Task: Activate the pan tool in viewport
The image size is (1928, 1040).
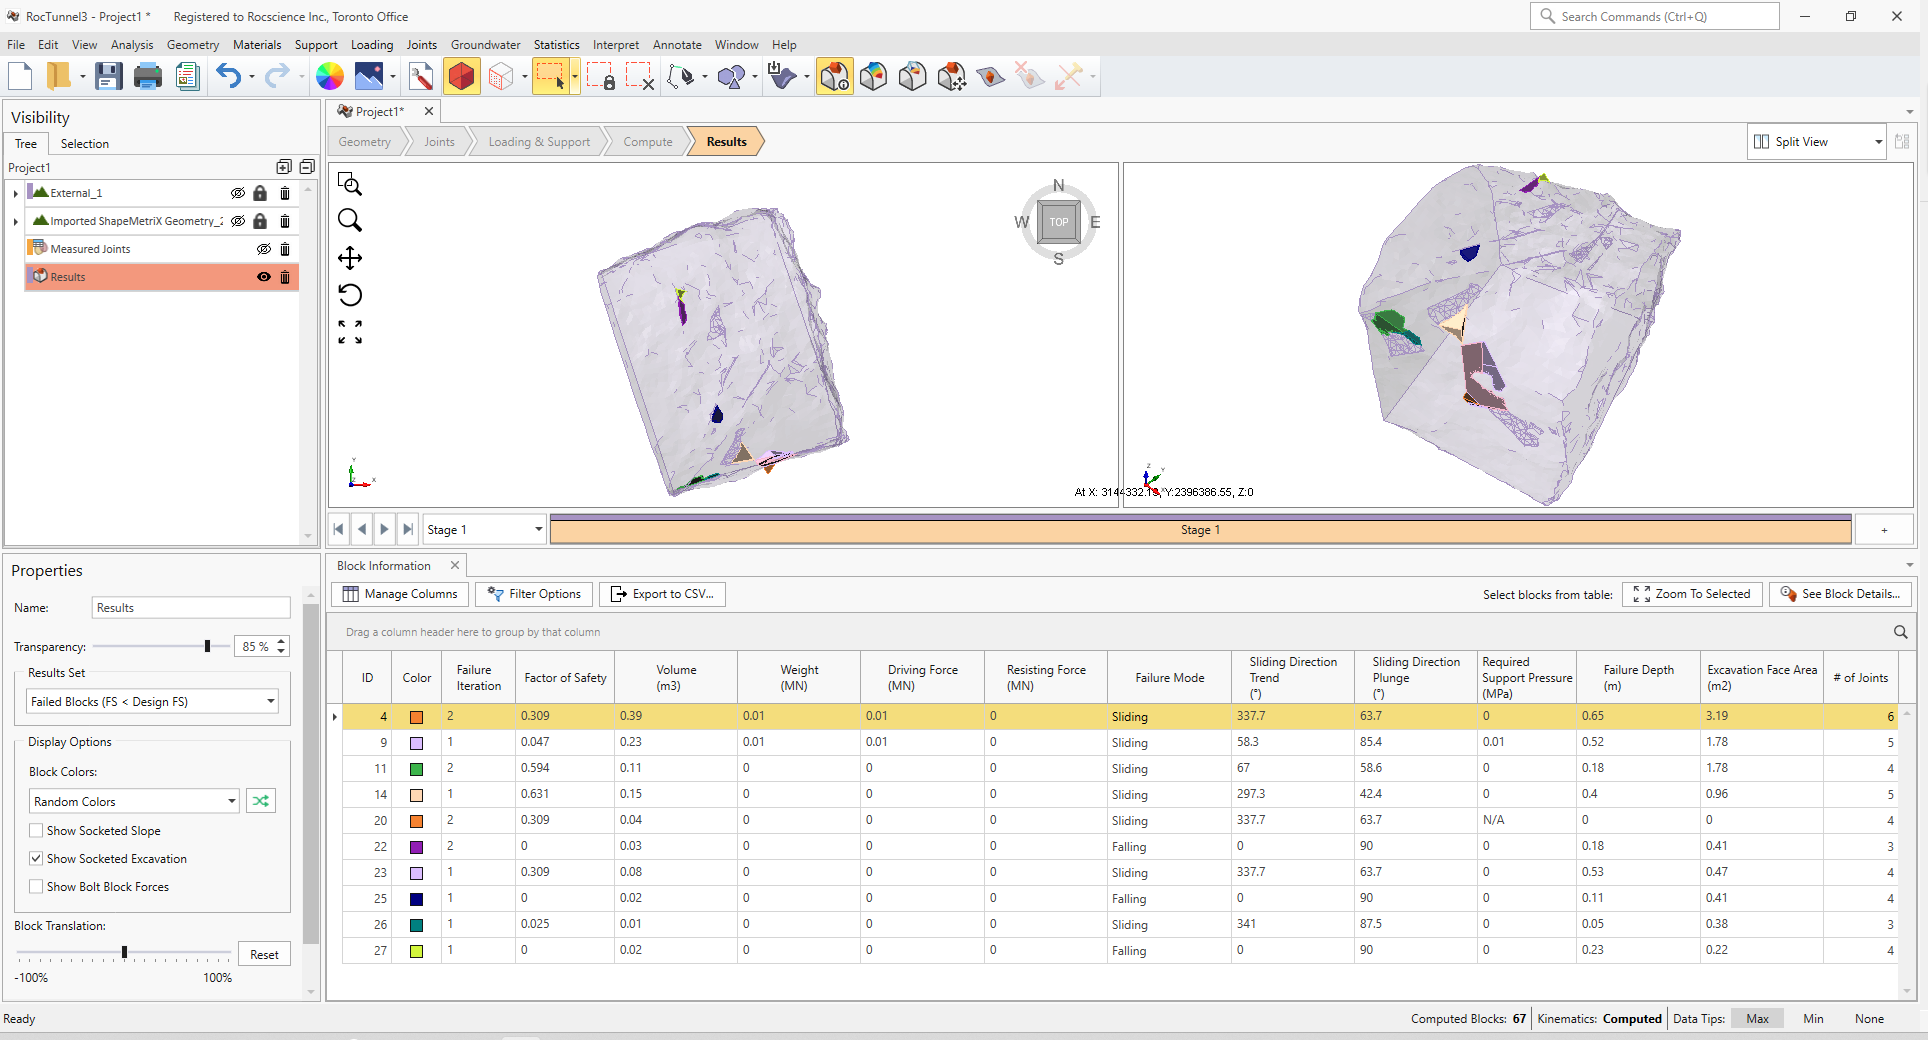Action: [x=350, y=258]
